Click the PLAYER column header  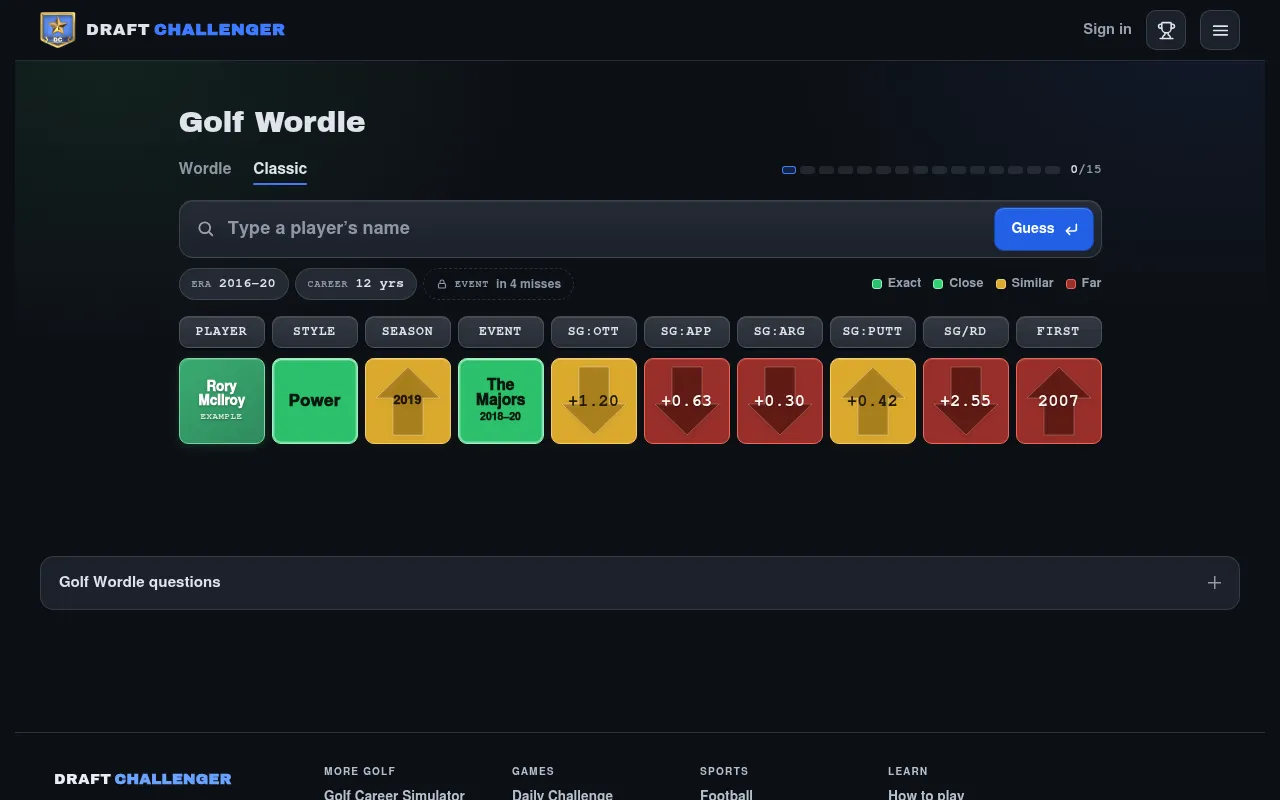point(222,332)
